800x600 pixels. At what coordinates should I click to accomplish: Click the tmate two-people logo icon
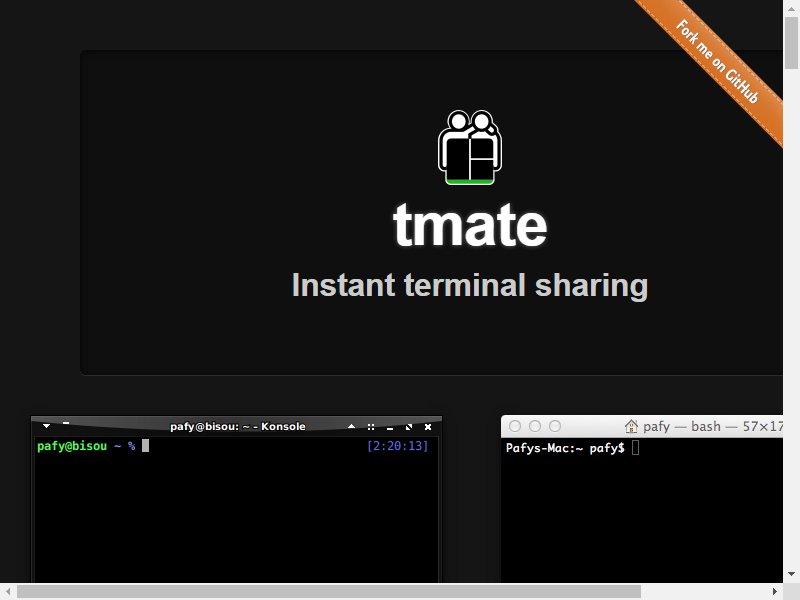470,147
